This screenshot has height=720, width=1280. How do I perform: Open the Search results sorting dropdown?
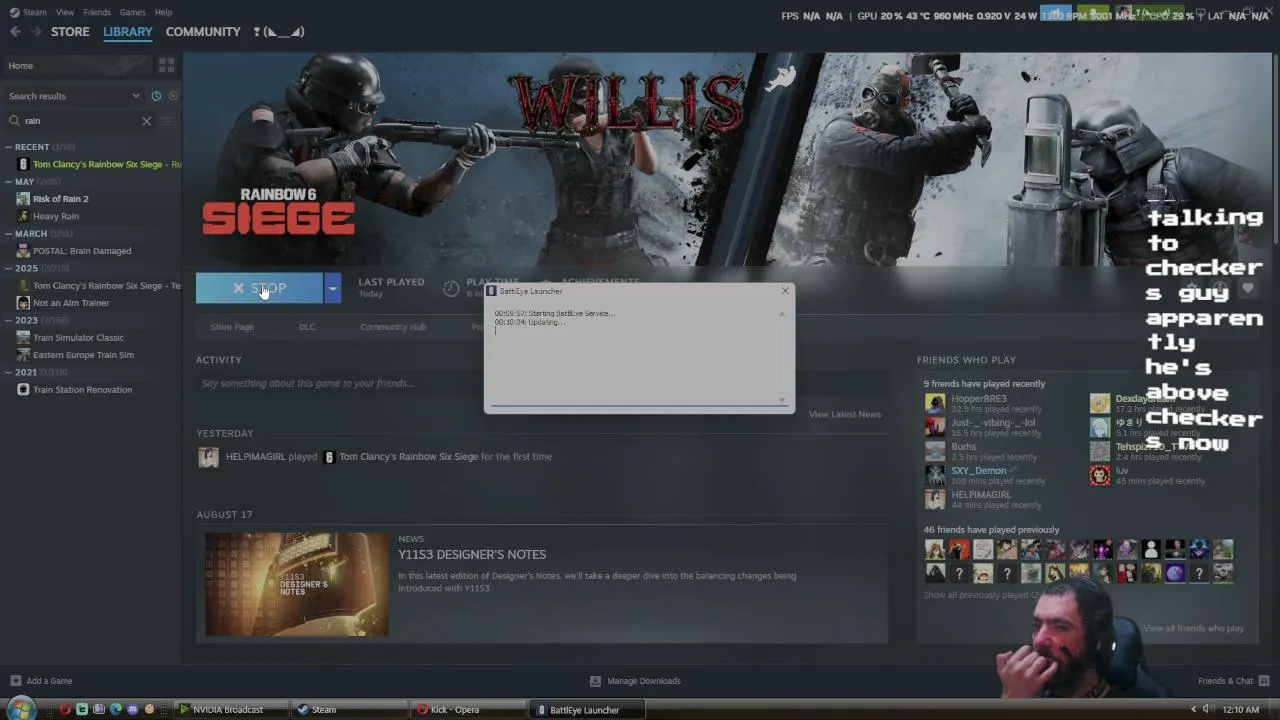pyautogui.click(x=73, y=96)
